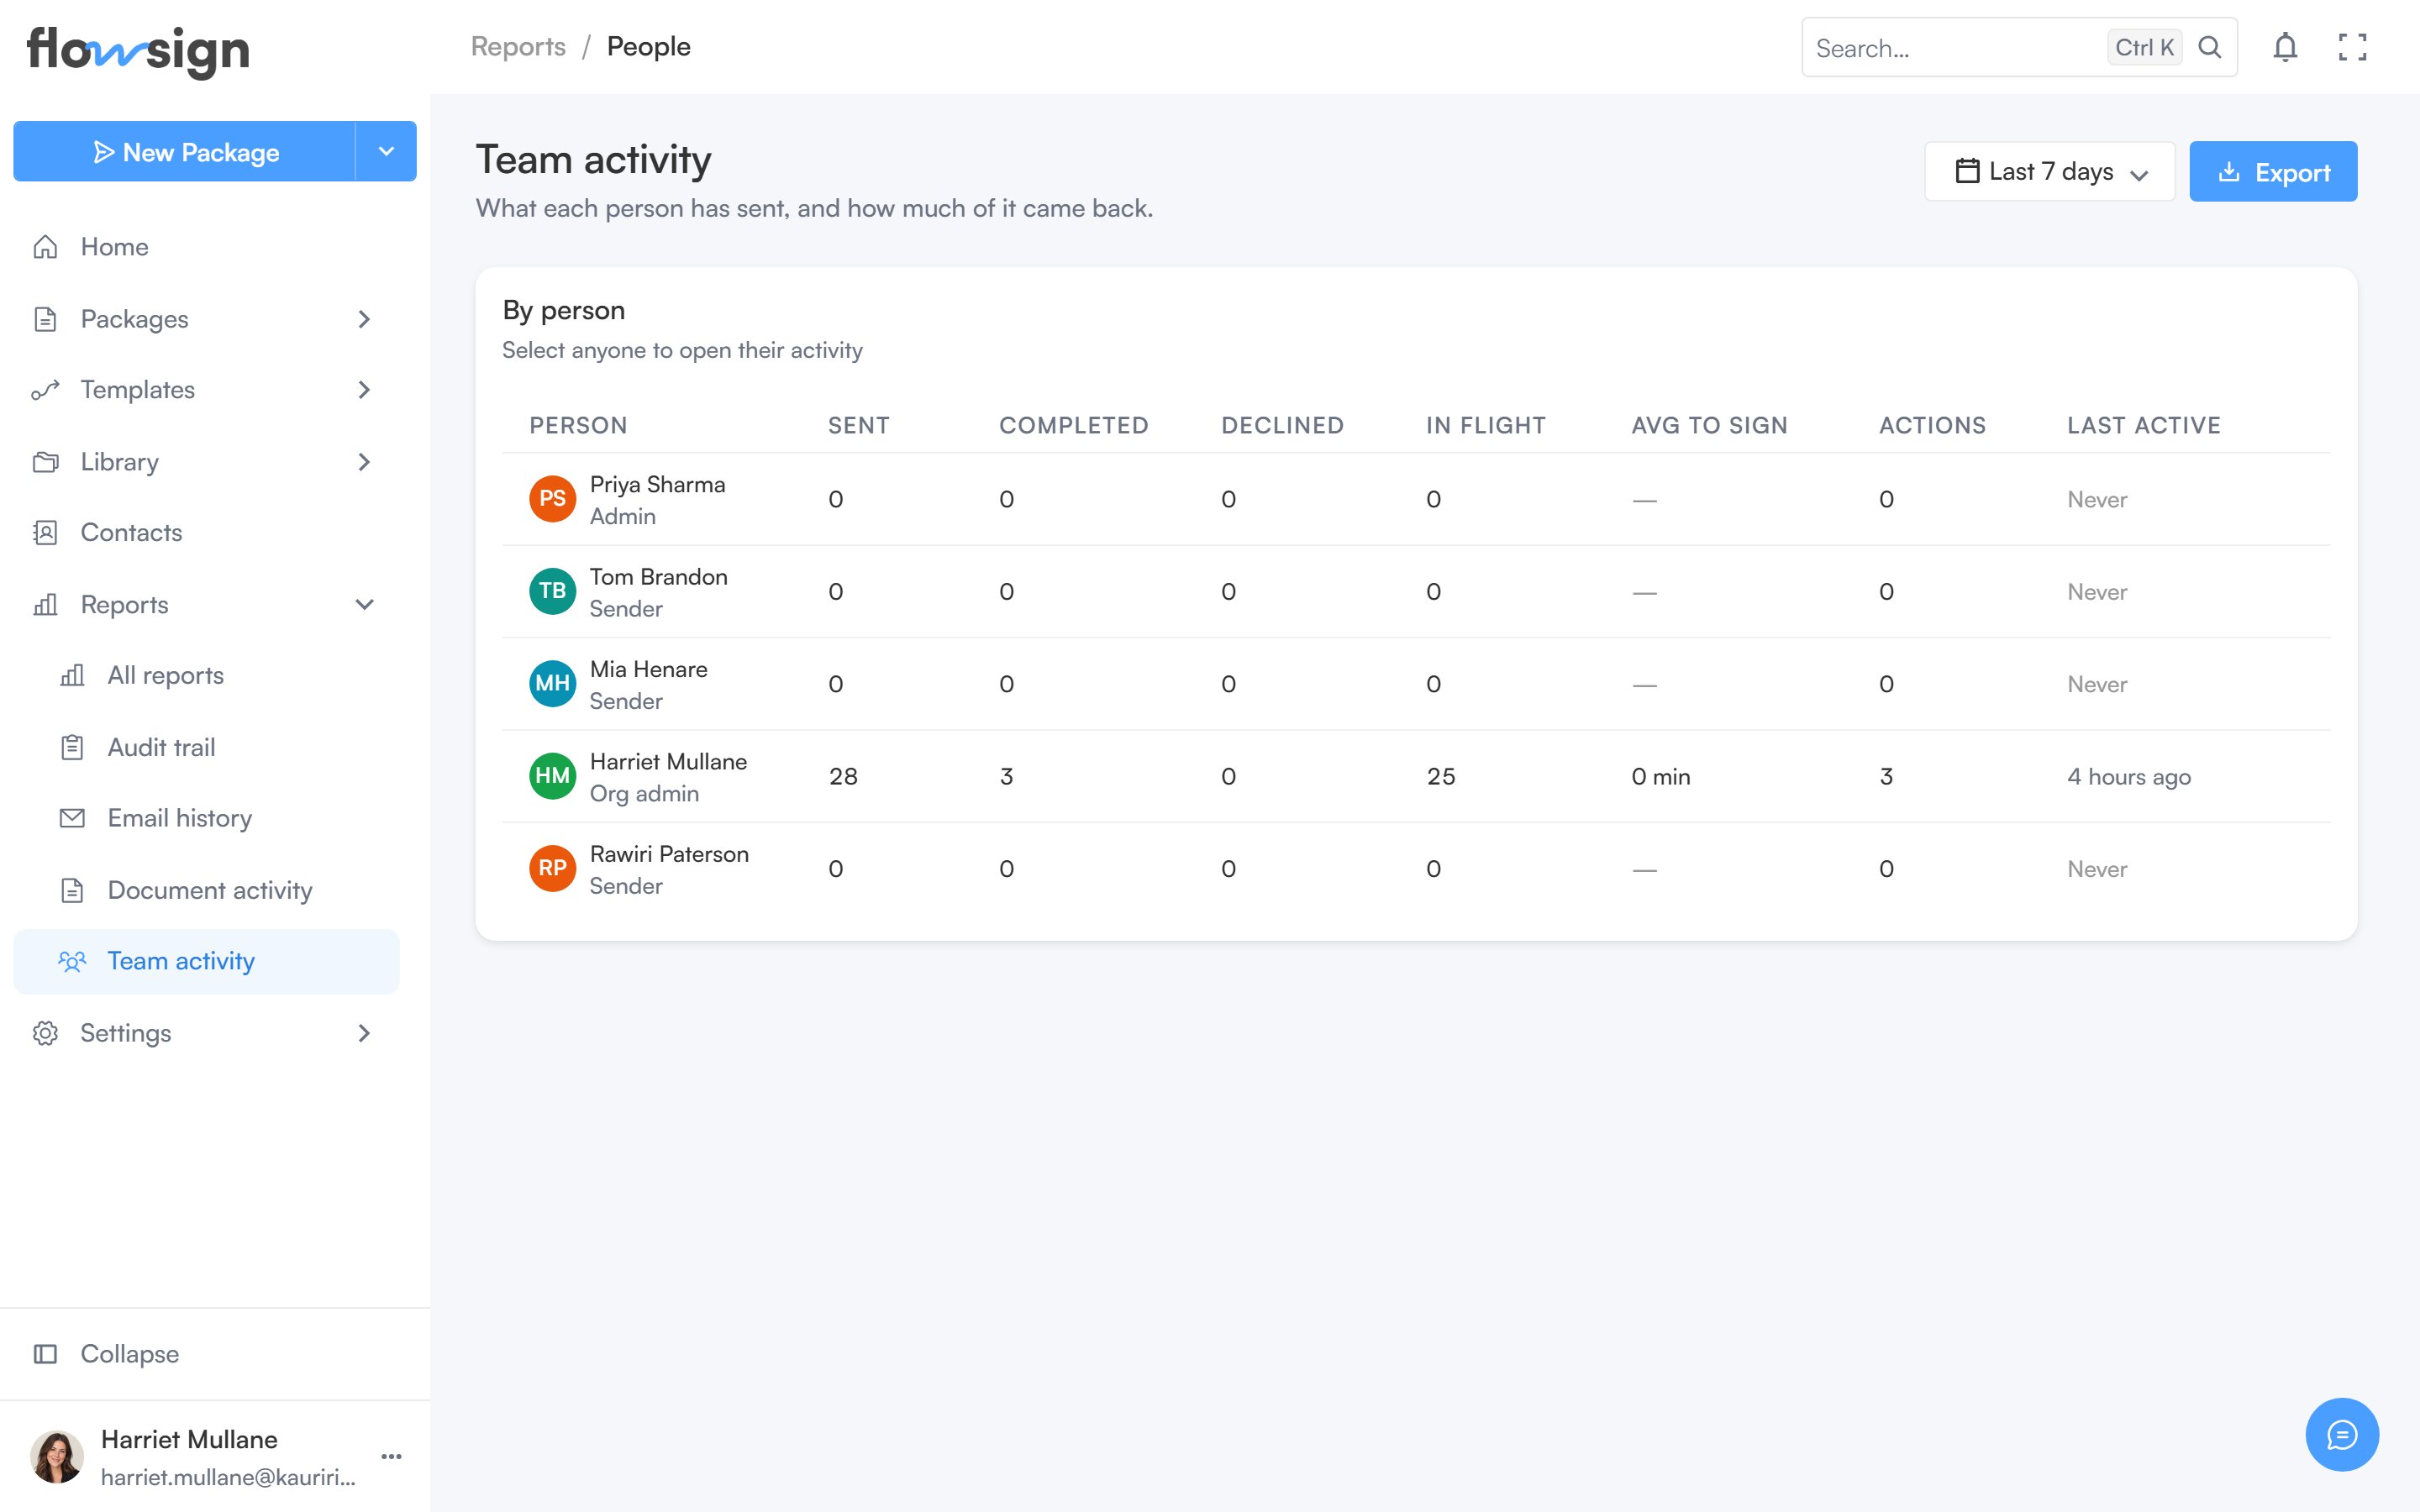The image size is (2420, 1512).
Task: Click the search magnifier icon
Action: (x=2210, y=47)
